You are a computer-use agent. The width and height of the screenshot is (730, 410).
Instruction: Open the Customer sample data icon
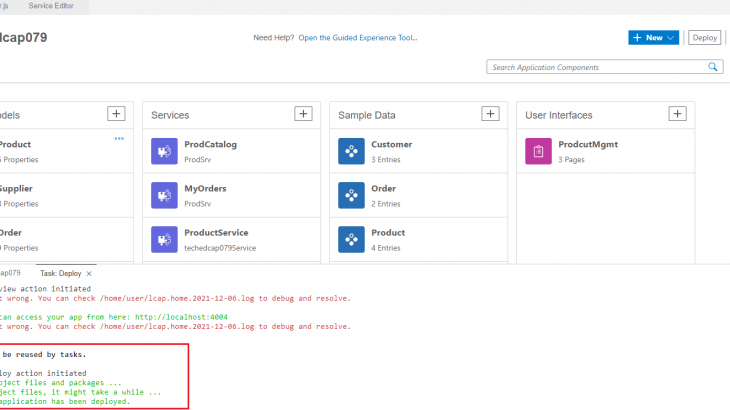coord(351,151)
